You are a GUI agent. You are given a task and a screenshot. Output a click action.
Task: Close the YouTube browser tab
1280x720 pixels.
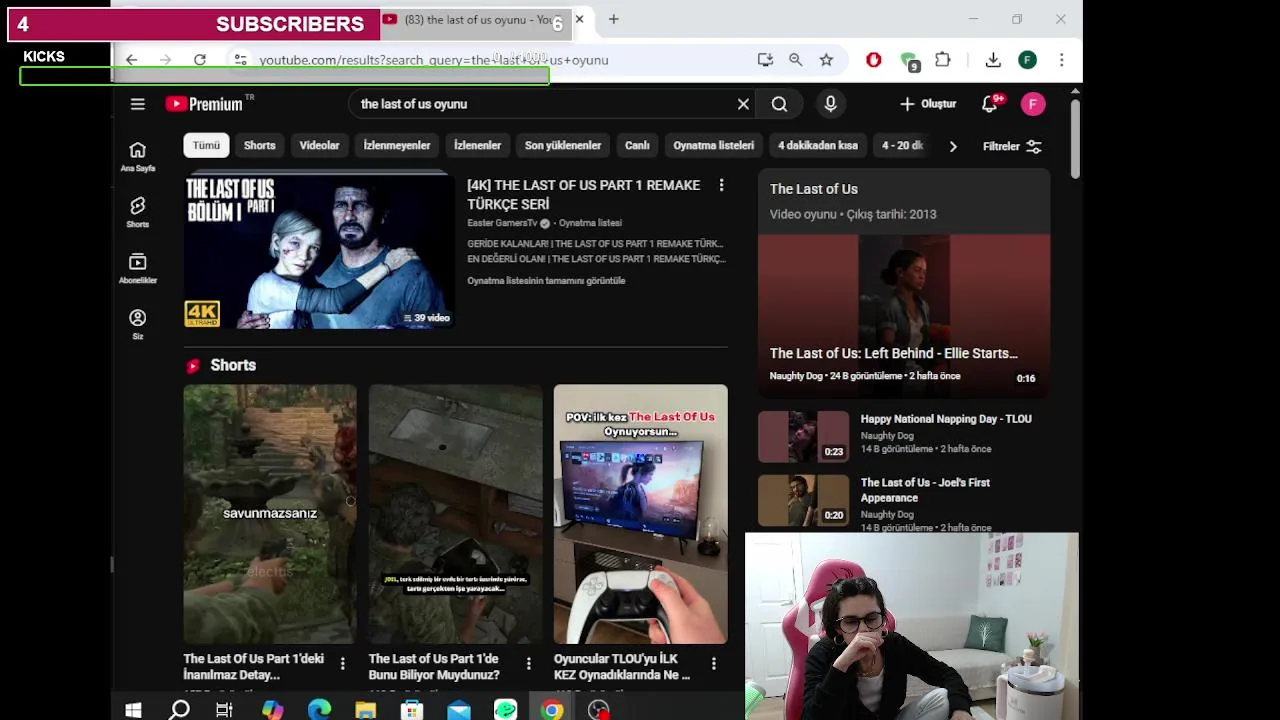(579, 19)
